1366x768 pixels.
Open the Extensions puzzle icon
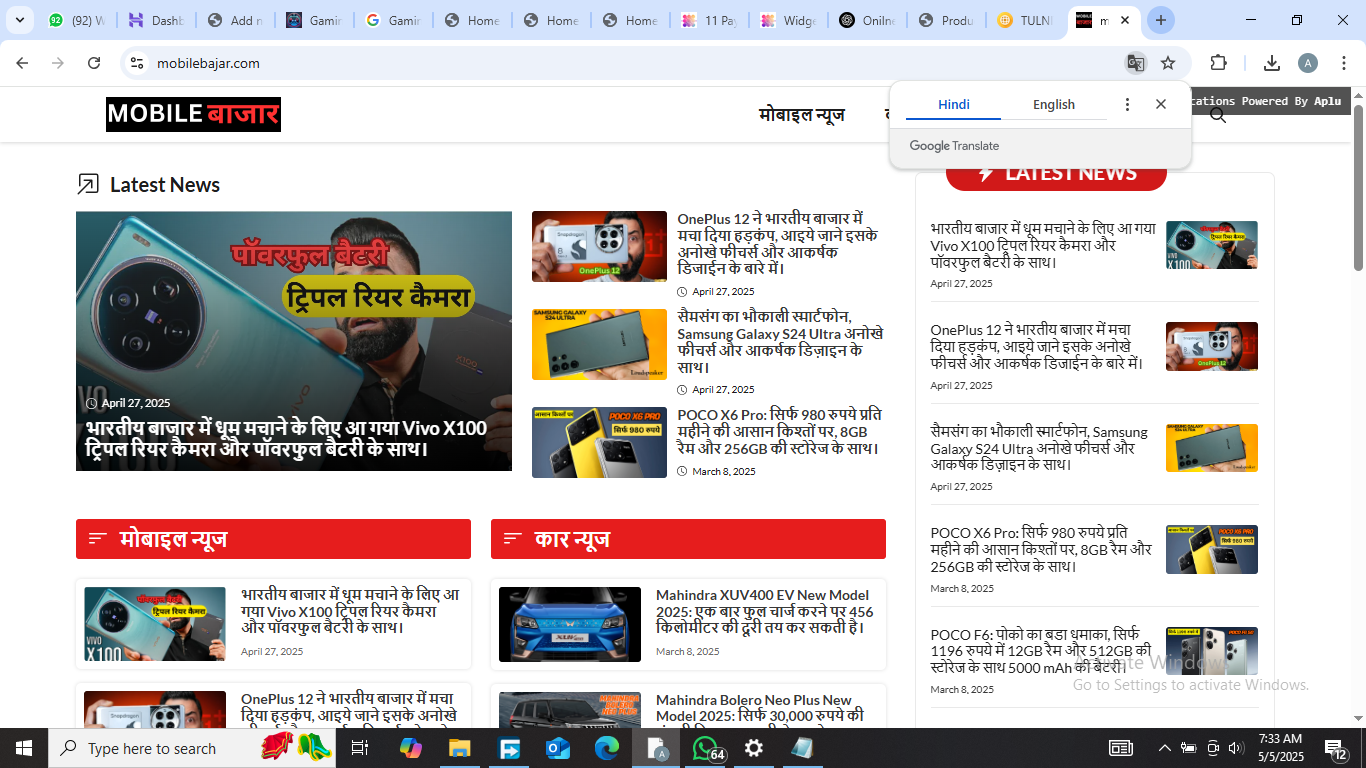[1218, 63]
